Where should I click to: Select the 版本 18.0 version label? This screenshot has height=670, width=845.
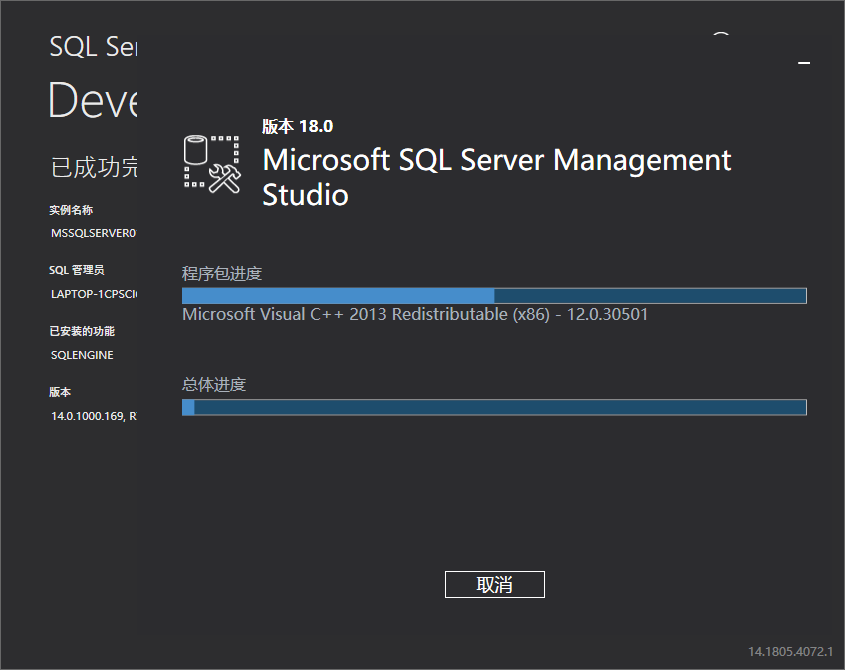297,126
